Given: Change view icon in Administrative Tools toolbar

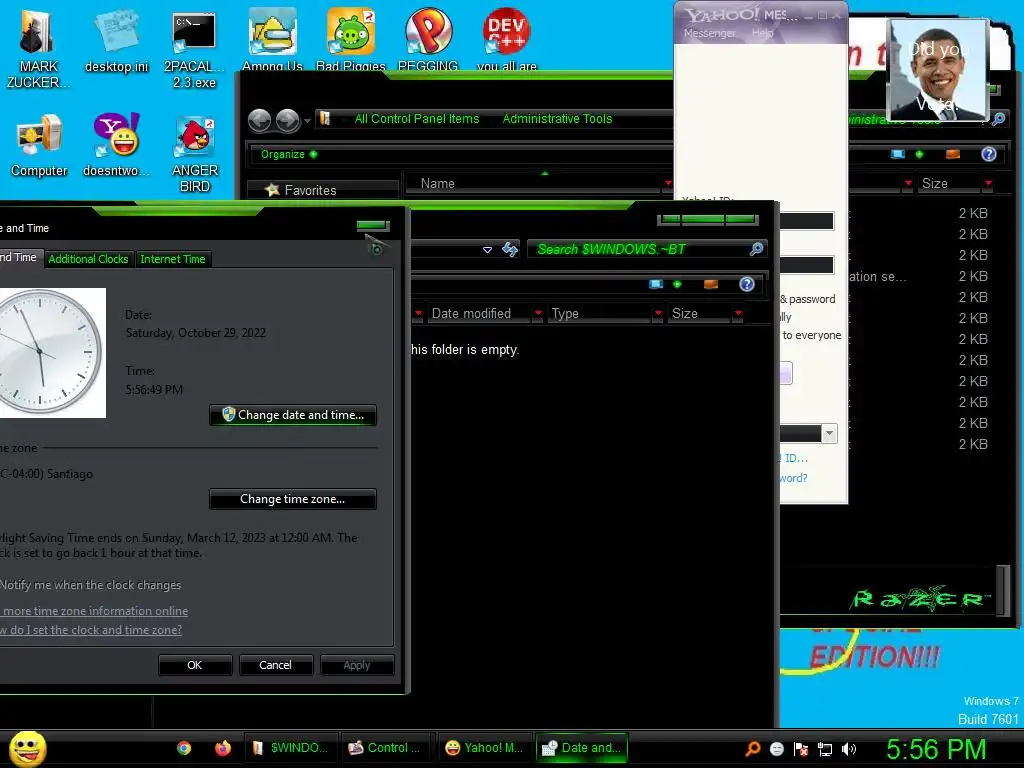Looking at the screenshot, I should click(x=898, y=154).
